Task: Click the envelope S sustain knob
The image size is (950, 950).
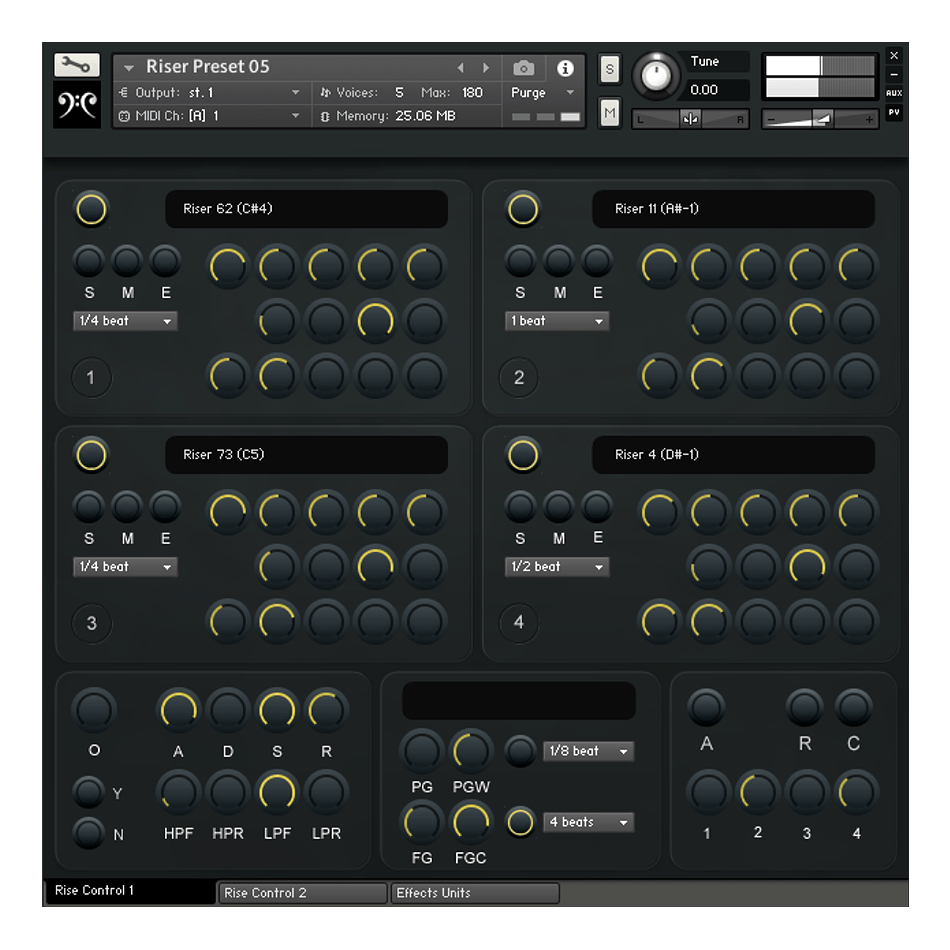Action: pos(277,709)
